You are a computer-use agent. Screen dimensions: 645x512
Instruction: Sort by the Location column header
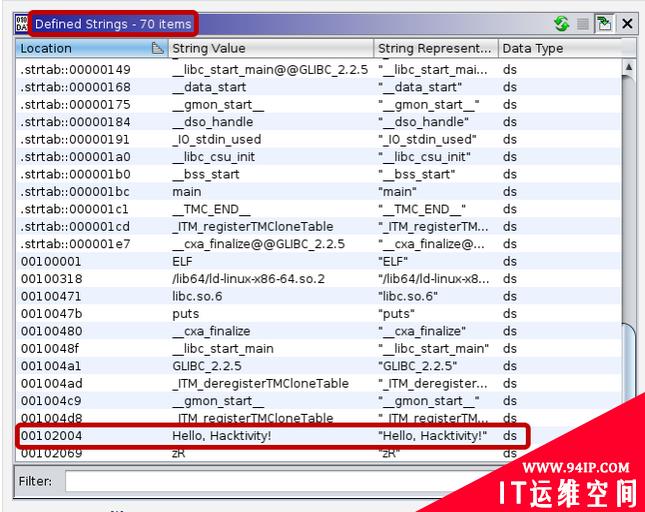(x=92, y=49)
